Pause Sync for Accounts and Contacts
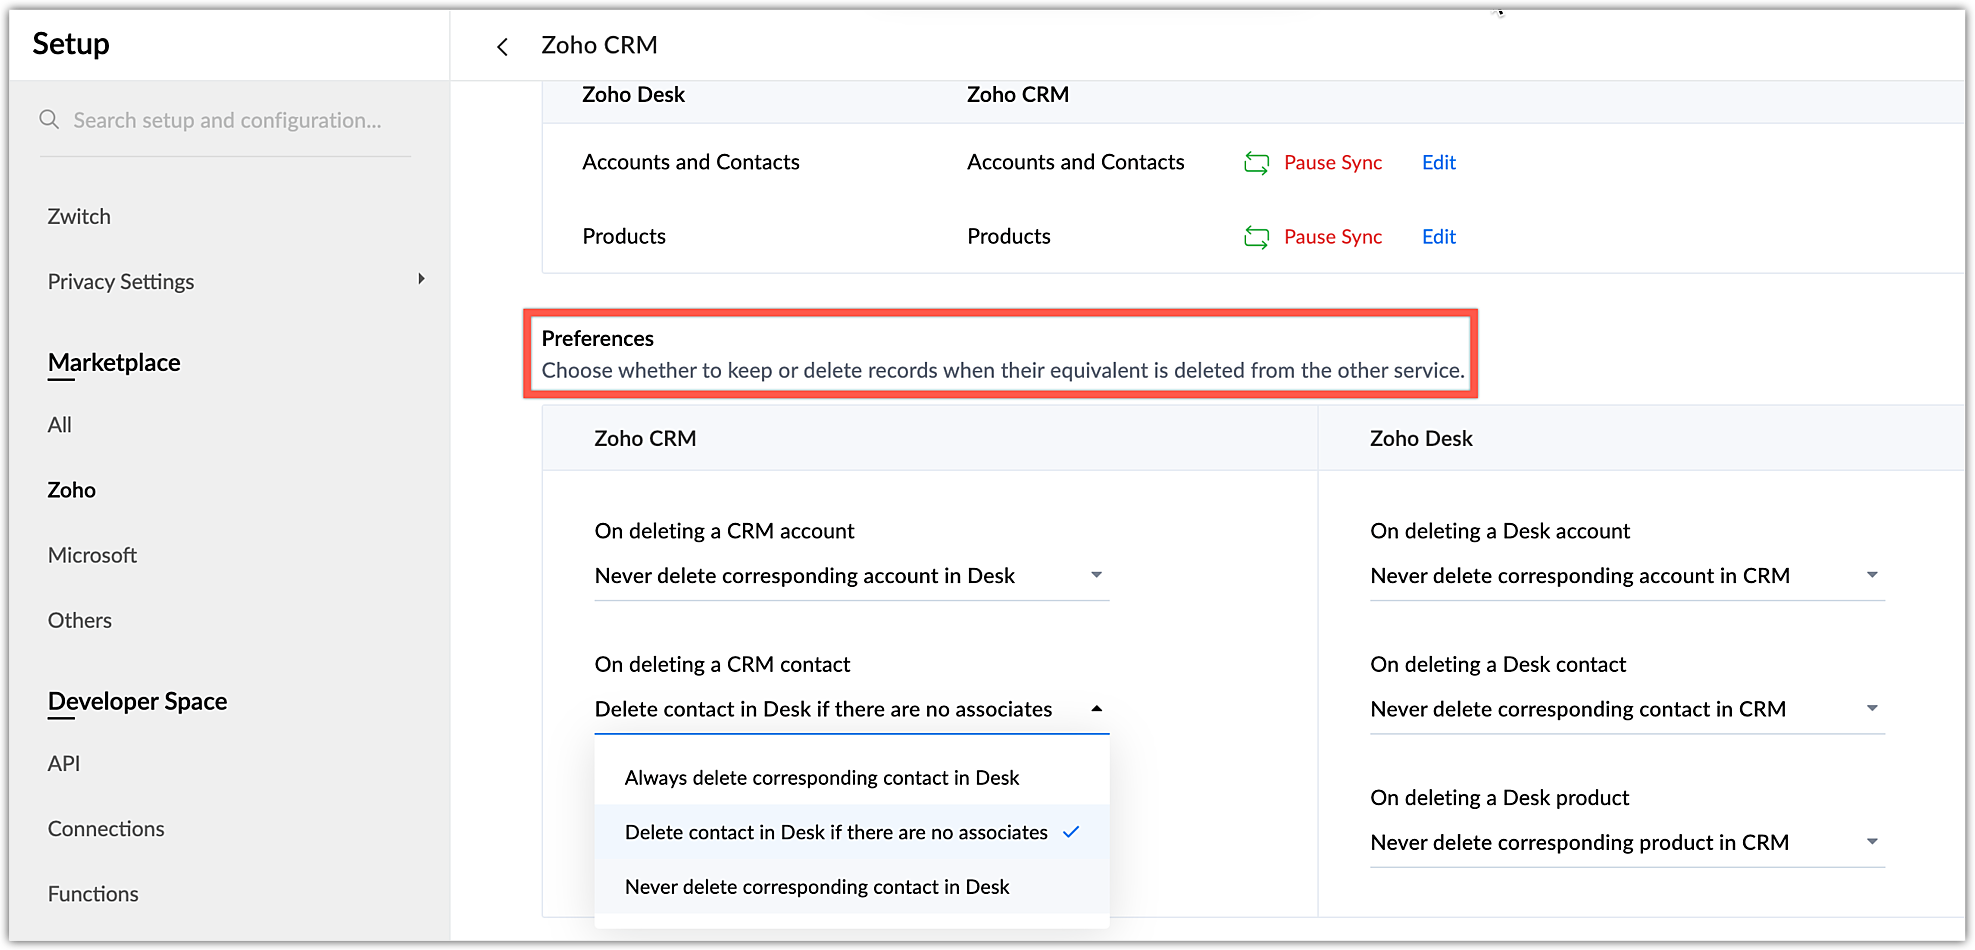 pos(1332,163)
